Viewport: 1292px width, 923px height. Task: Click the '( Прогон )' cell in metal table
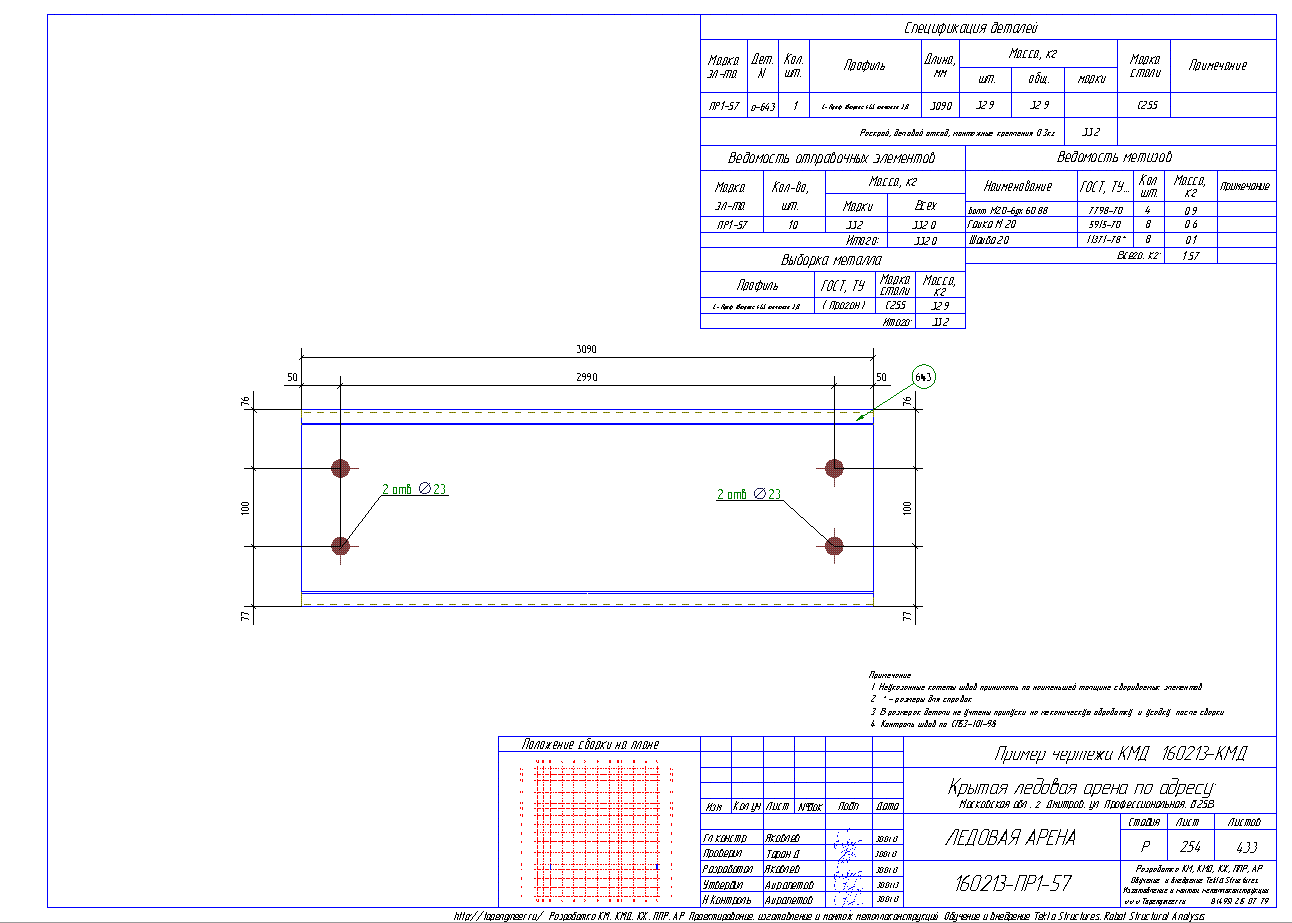pos(844,306)
